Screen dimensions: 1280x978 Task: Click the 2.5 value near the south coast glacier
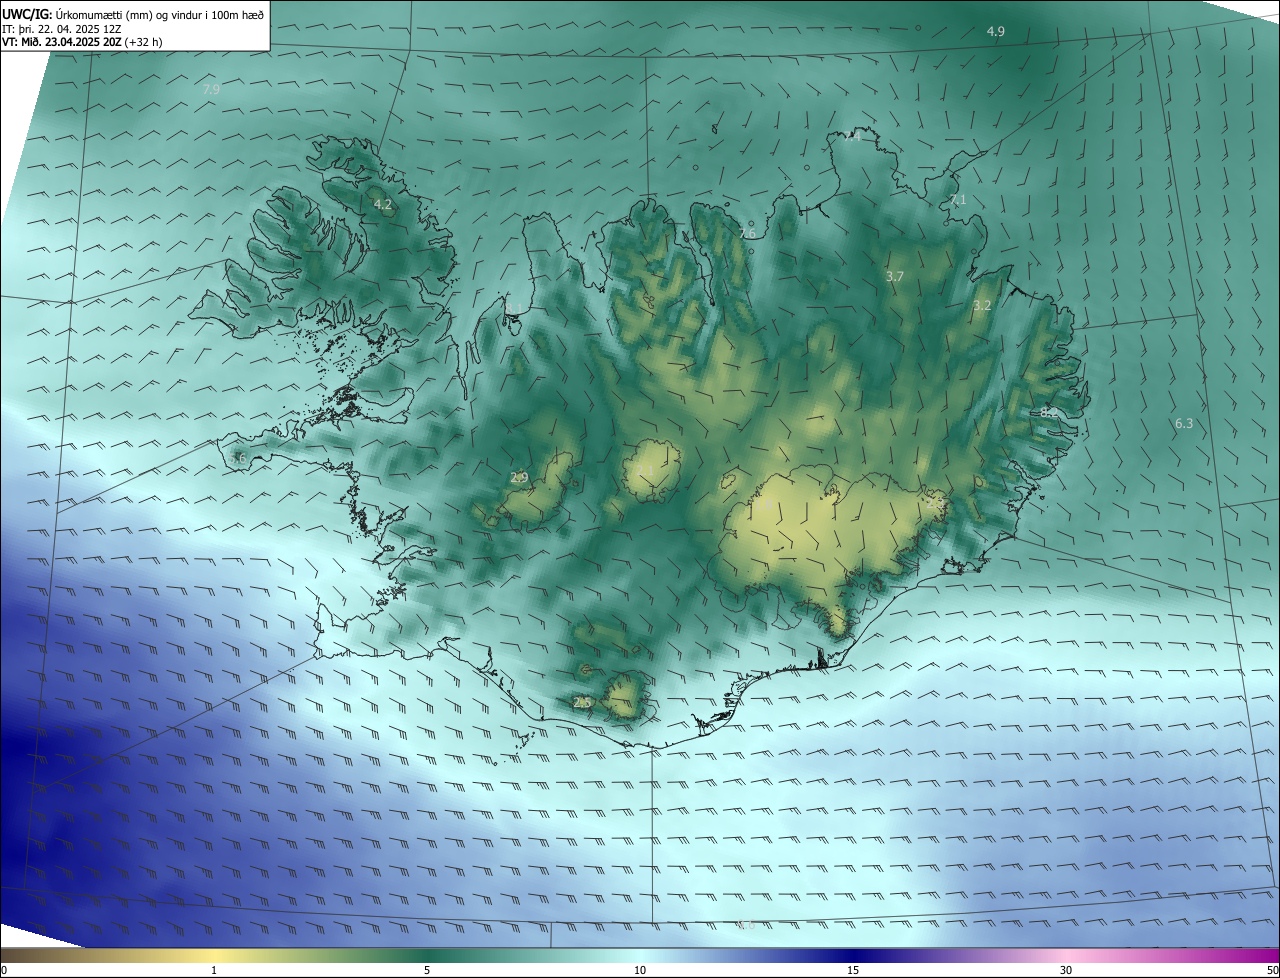coord(582,703)
